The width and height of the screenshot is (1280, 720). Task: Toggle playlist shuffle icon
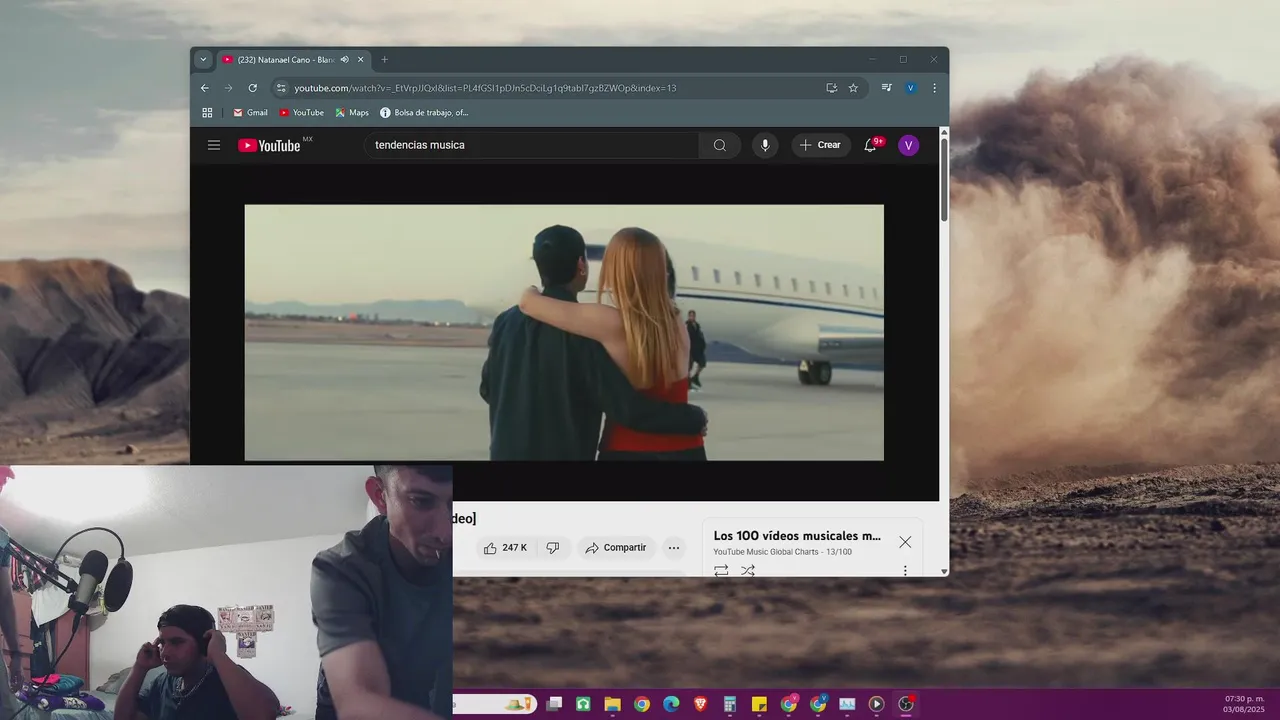point(748,570)
